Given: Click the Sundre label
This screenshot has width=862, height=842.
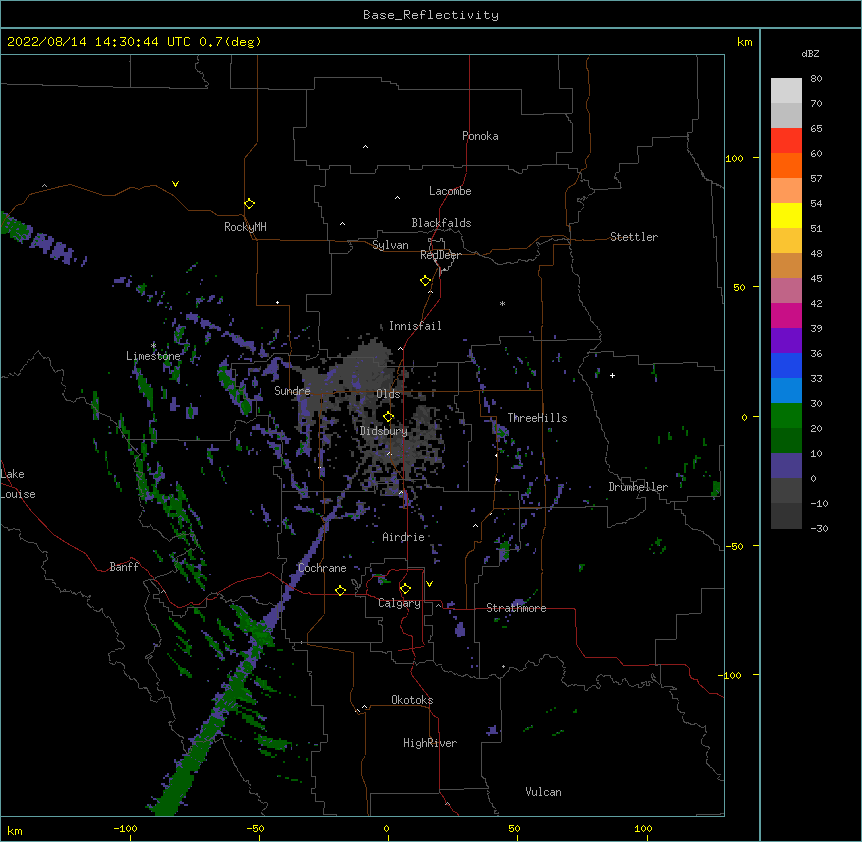Looking at the screenshot, I should click(292, 391).
